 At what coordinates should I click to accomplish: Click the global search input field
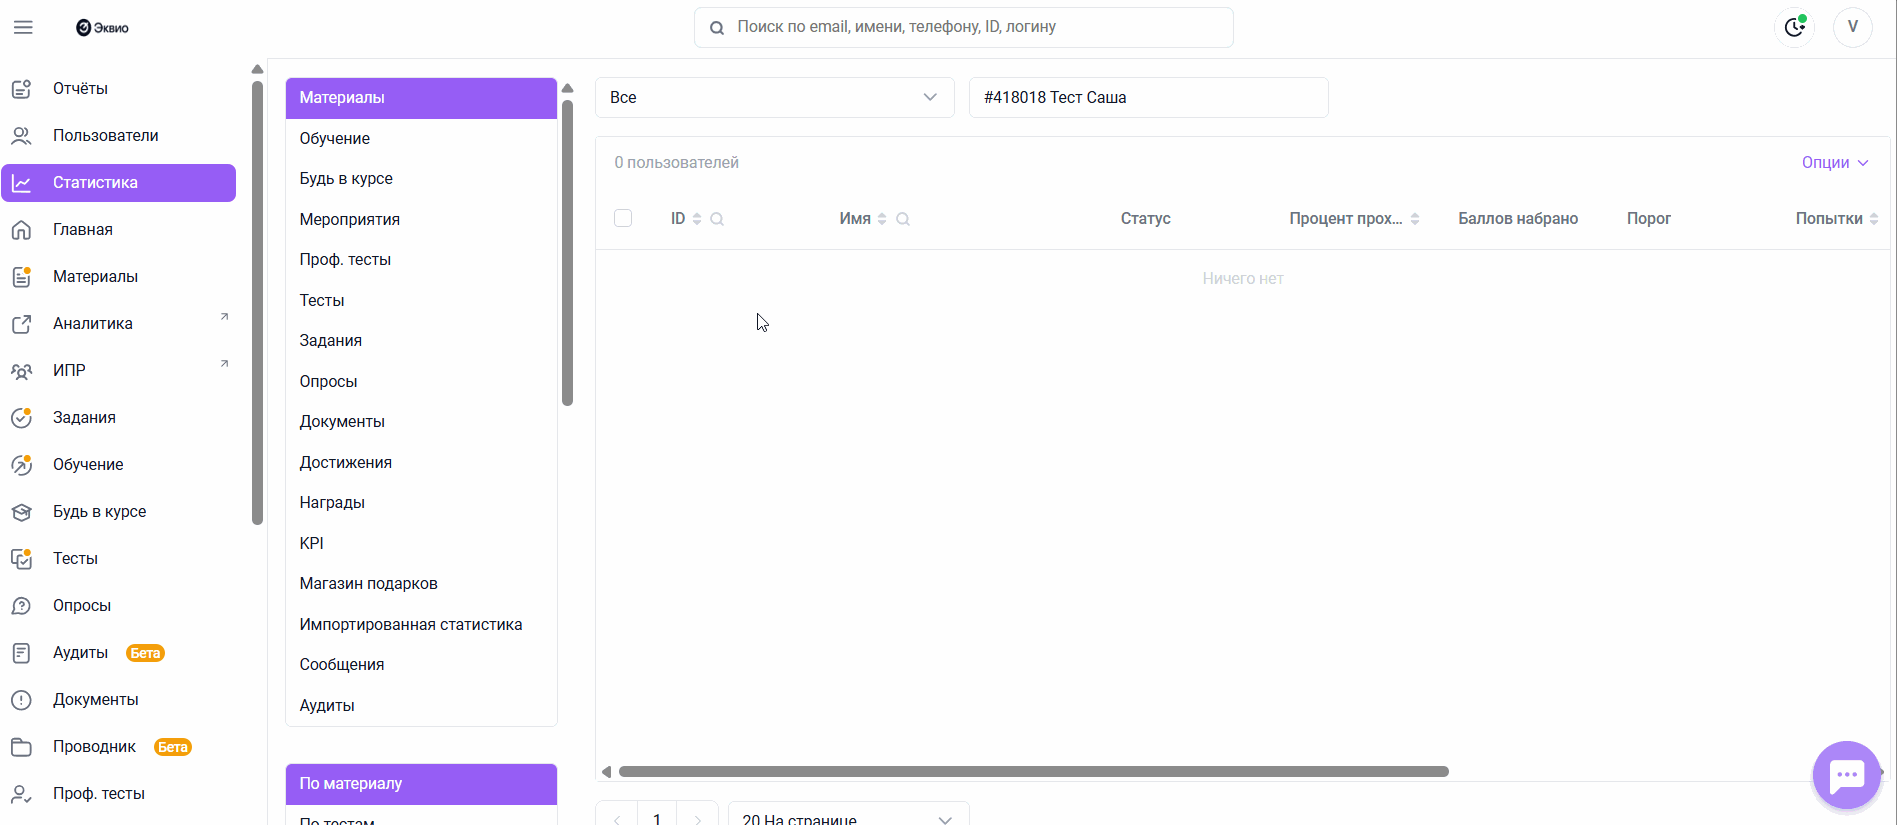(964, 28)
